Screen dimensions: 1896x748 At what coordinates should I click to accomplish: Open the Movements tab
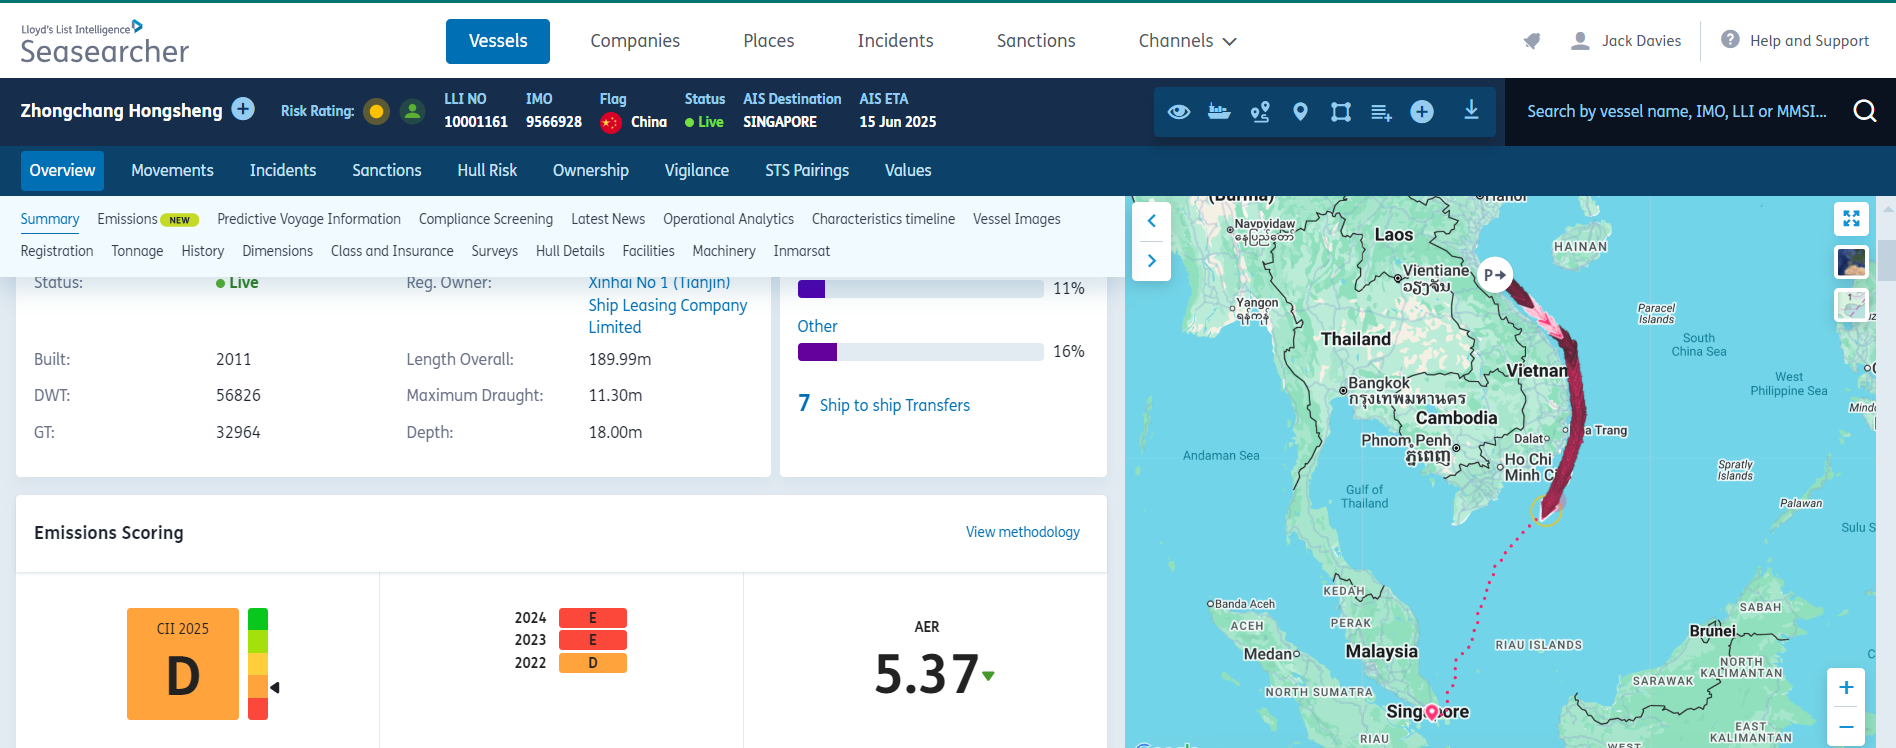[x=172, y=171]
